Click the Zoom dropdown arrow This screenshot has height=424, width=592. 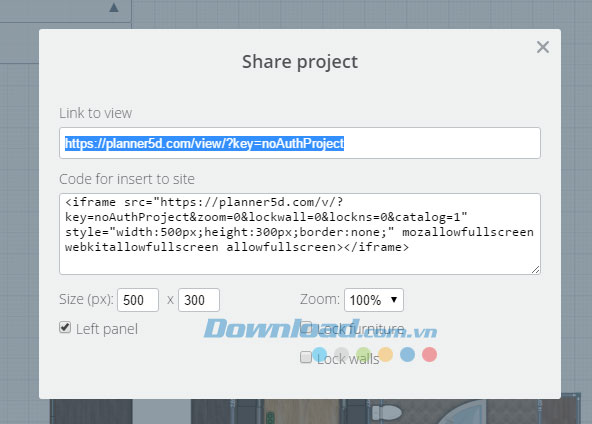click(x=394, y=299)
